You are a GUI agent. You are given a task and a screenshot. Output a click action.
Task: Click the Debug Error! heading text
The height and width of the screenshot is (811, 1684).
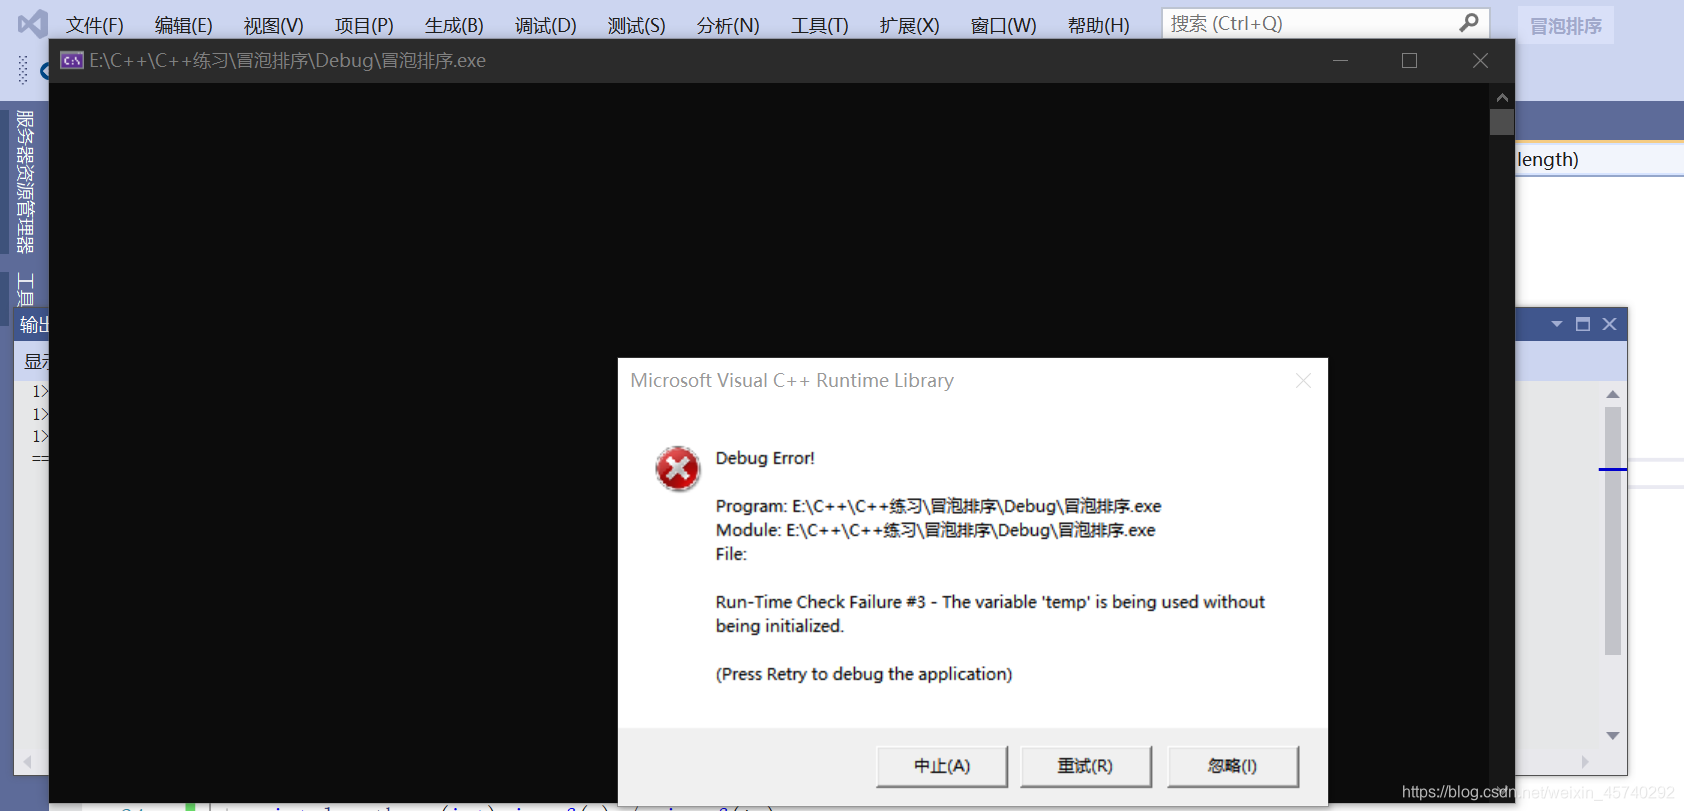[x=765, y=458]
